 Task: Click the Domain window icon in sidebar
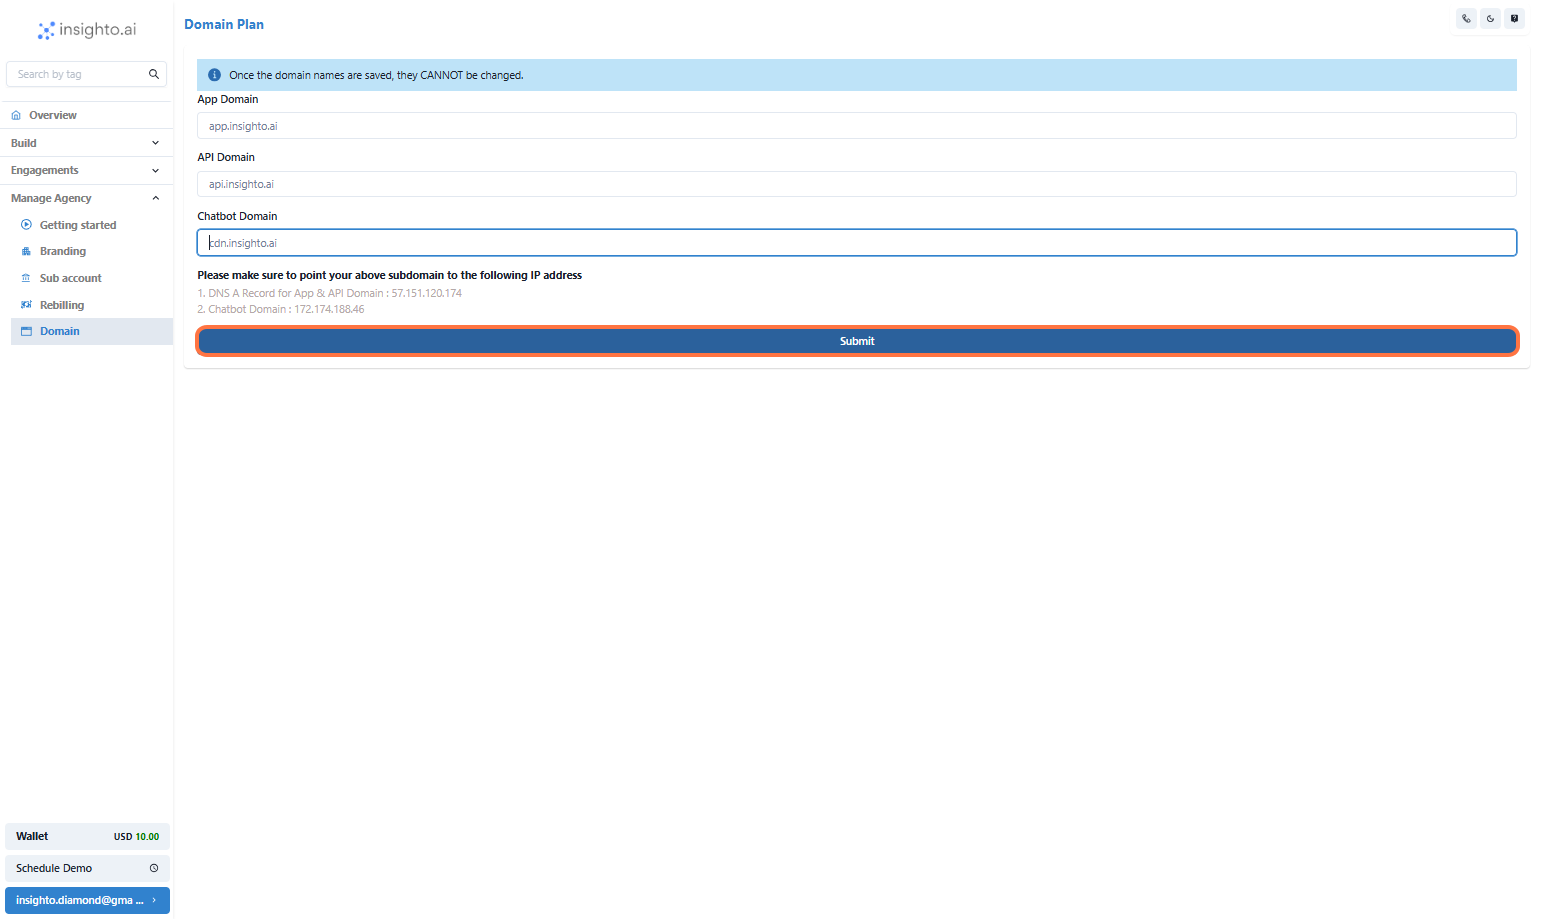[26, 331]
